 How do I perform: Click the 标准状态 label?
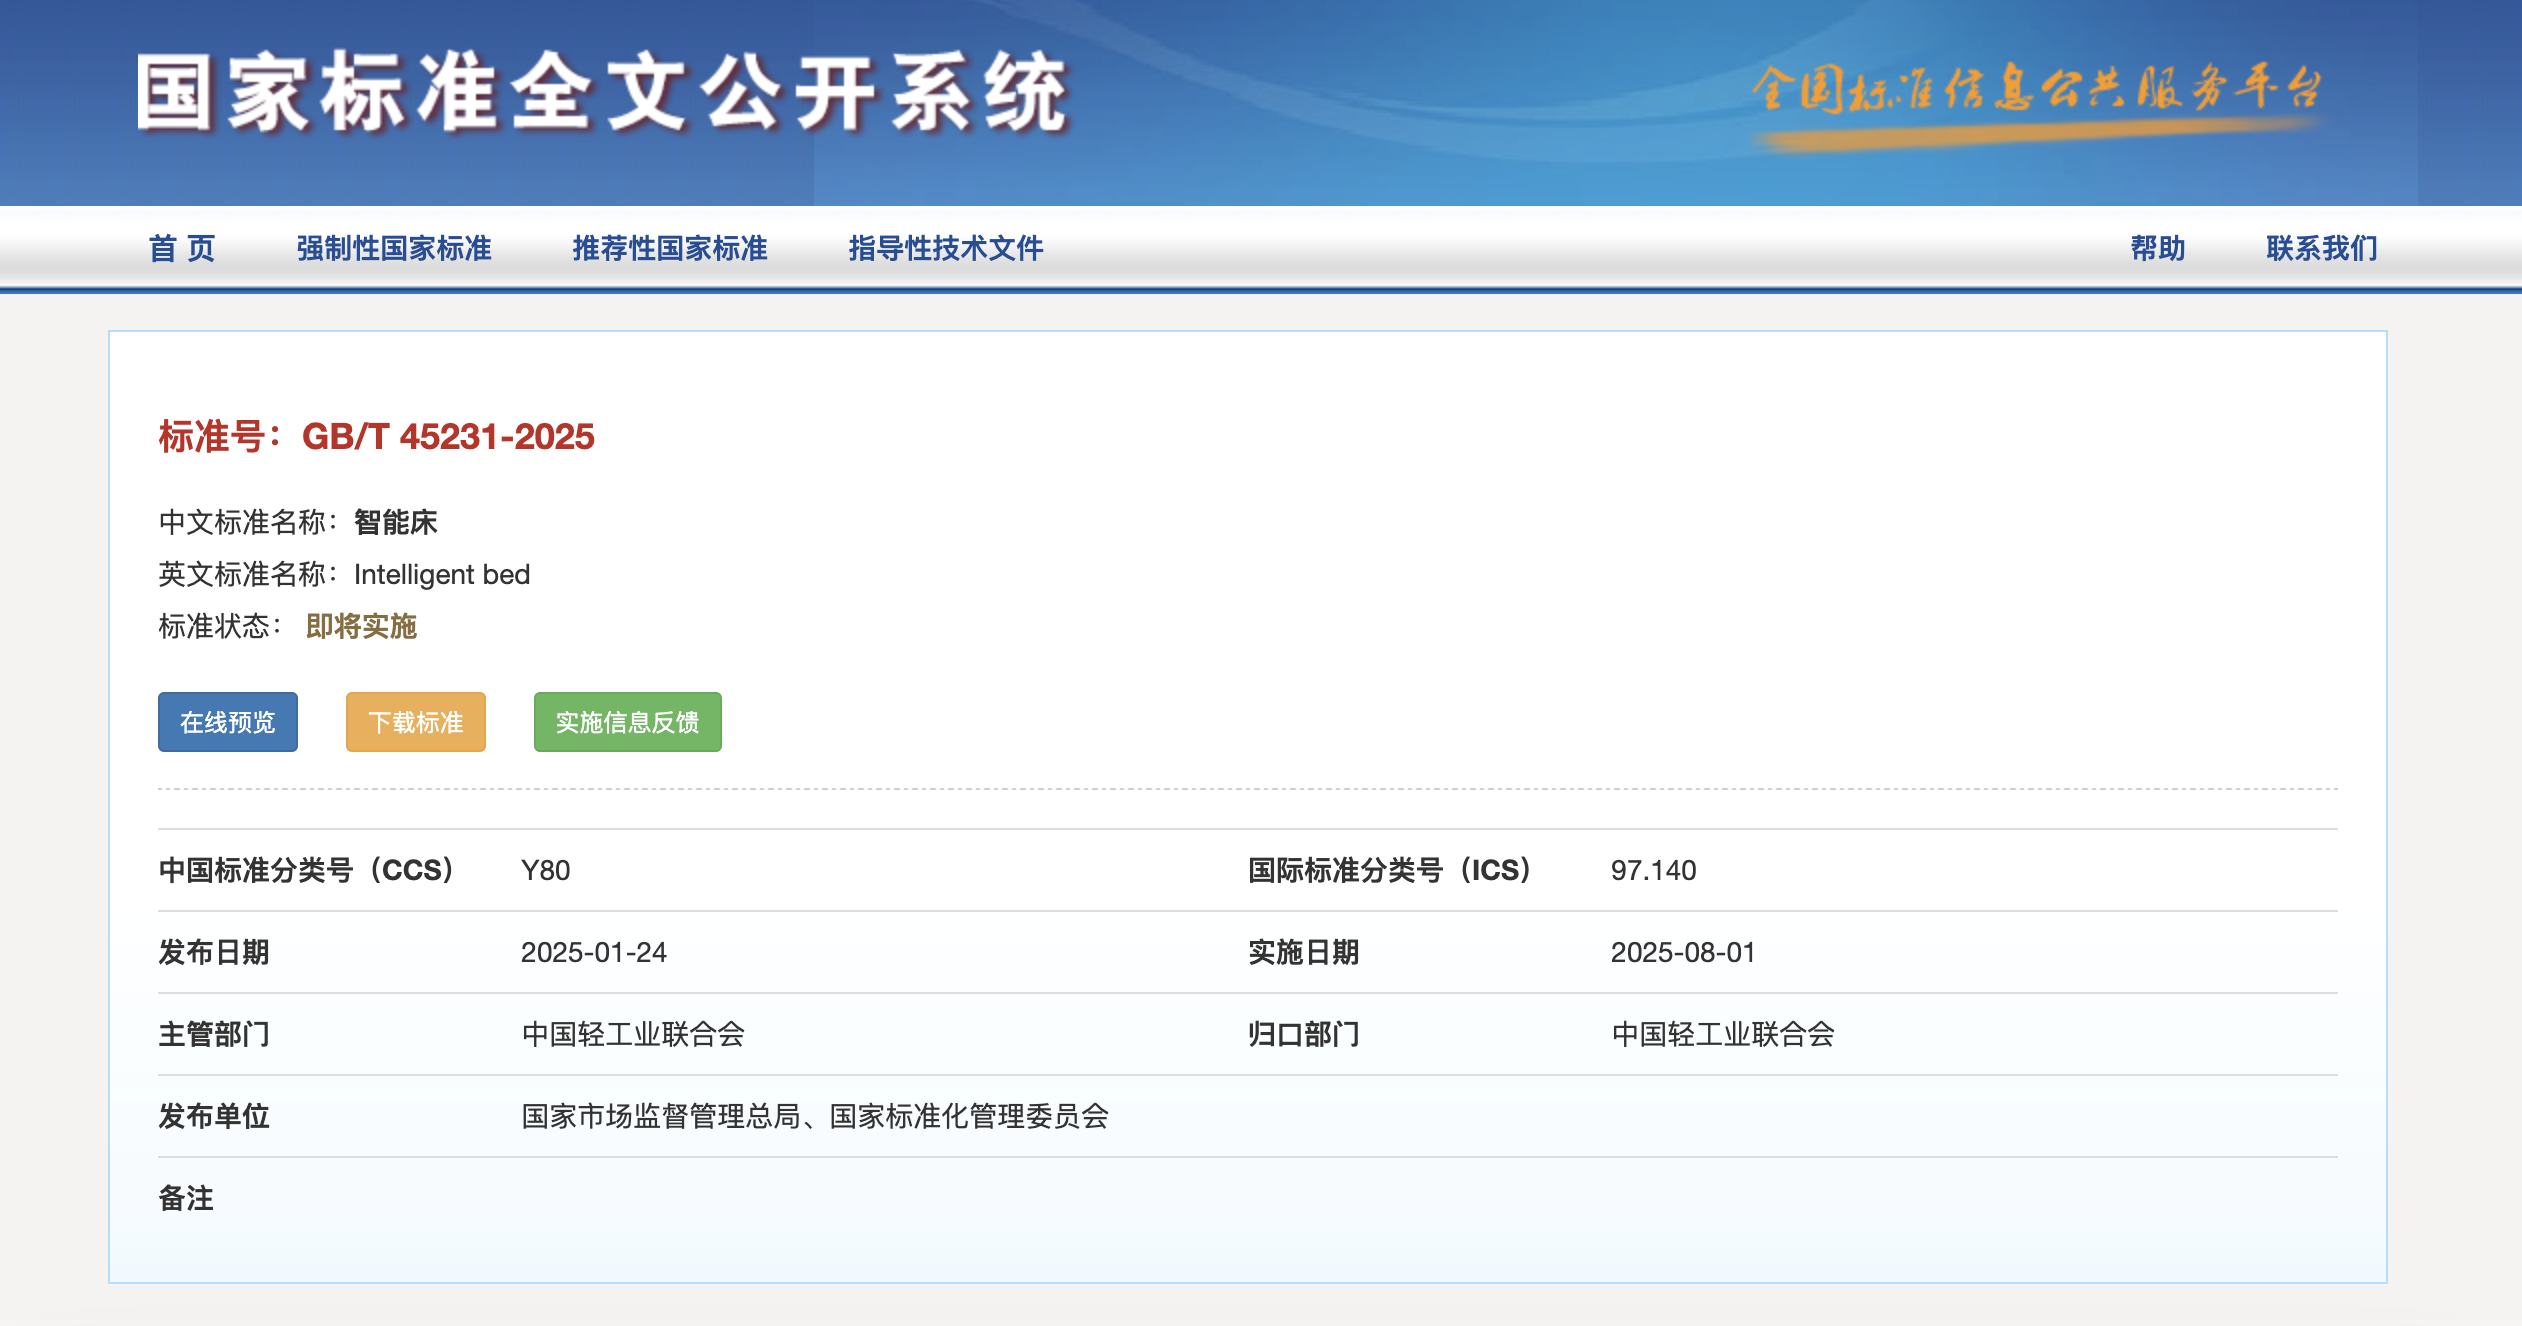(221, 626)
